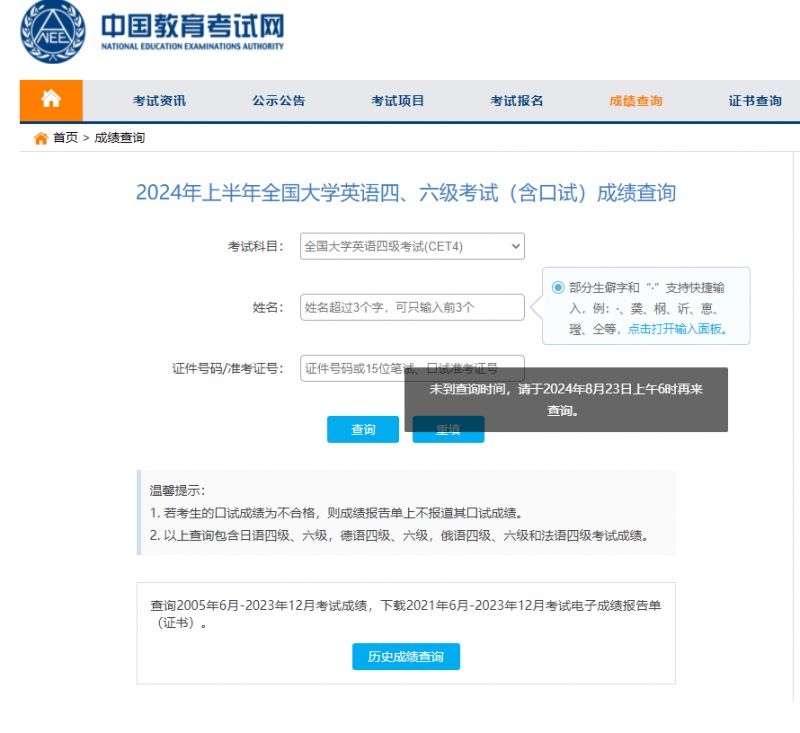Focus the 证件号码/准考证号 input field

412,368
